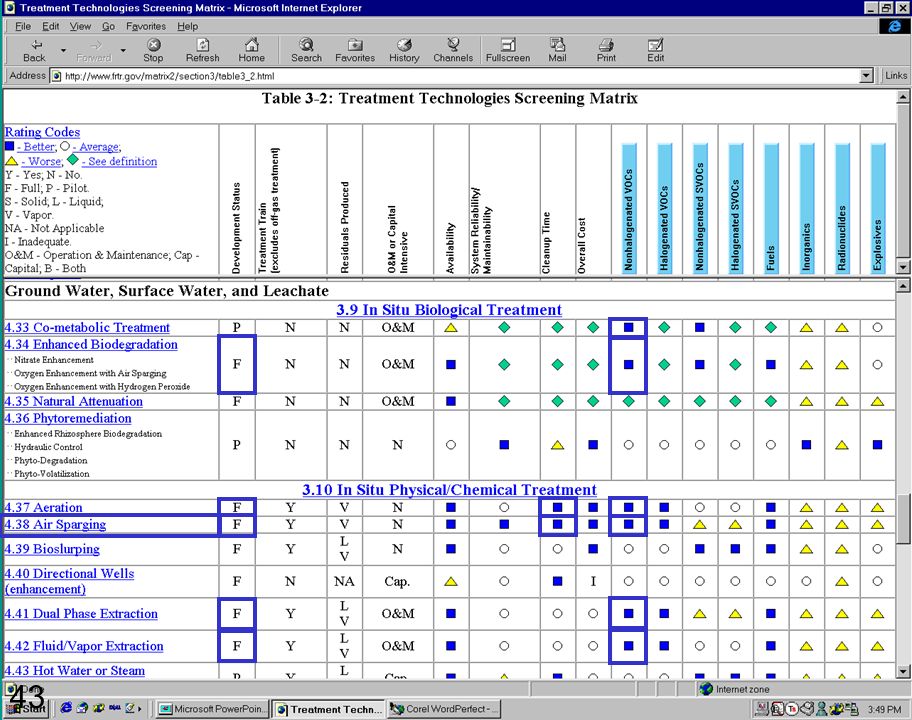Click the Explosives column header
This screenshot has height=720, width=912.
tap(878, 209)
